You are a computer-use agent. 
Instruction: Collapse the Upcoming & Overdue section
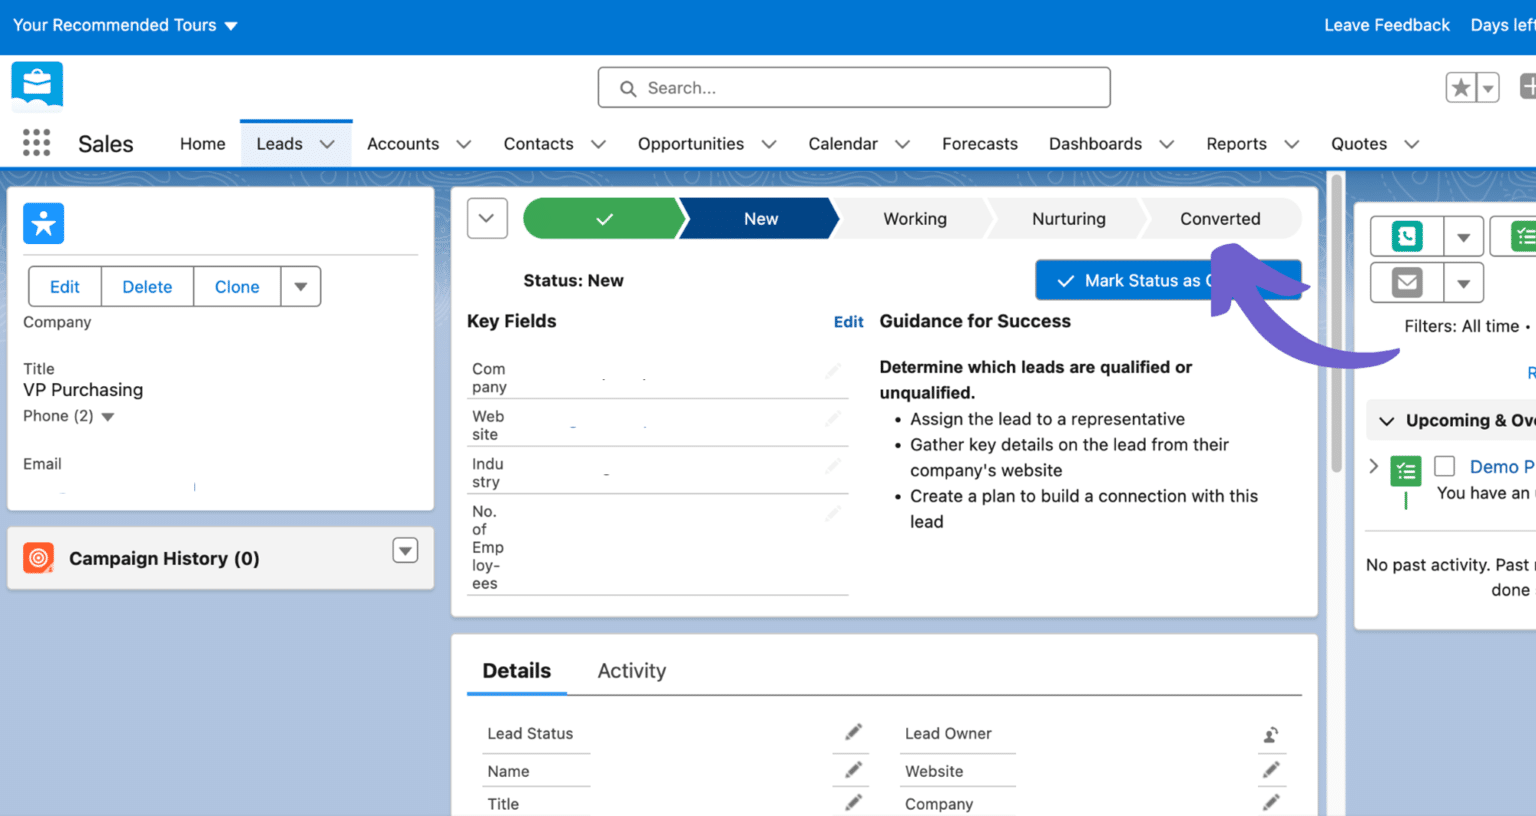pos(1387,420)
